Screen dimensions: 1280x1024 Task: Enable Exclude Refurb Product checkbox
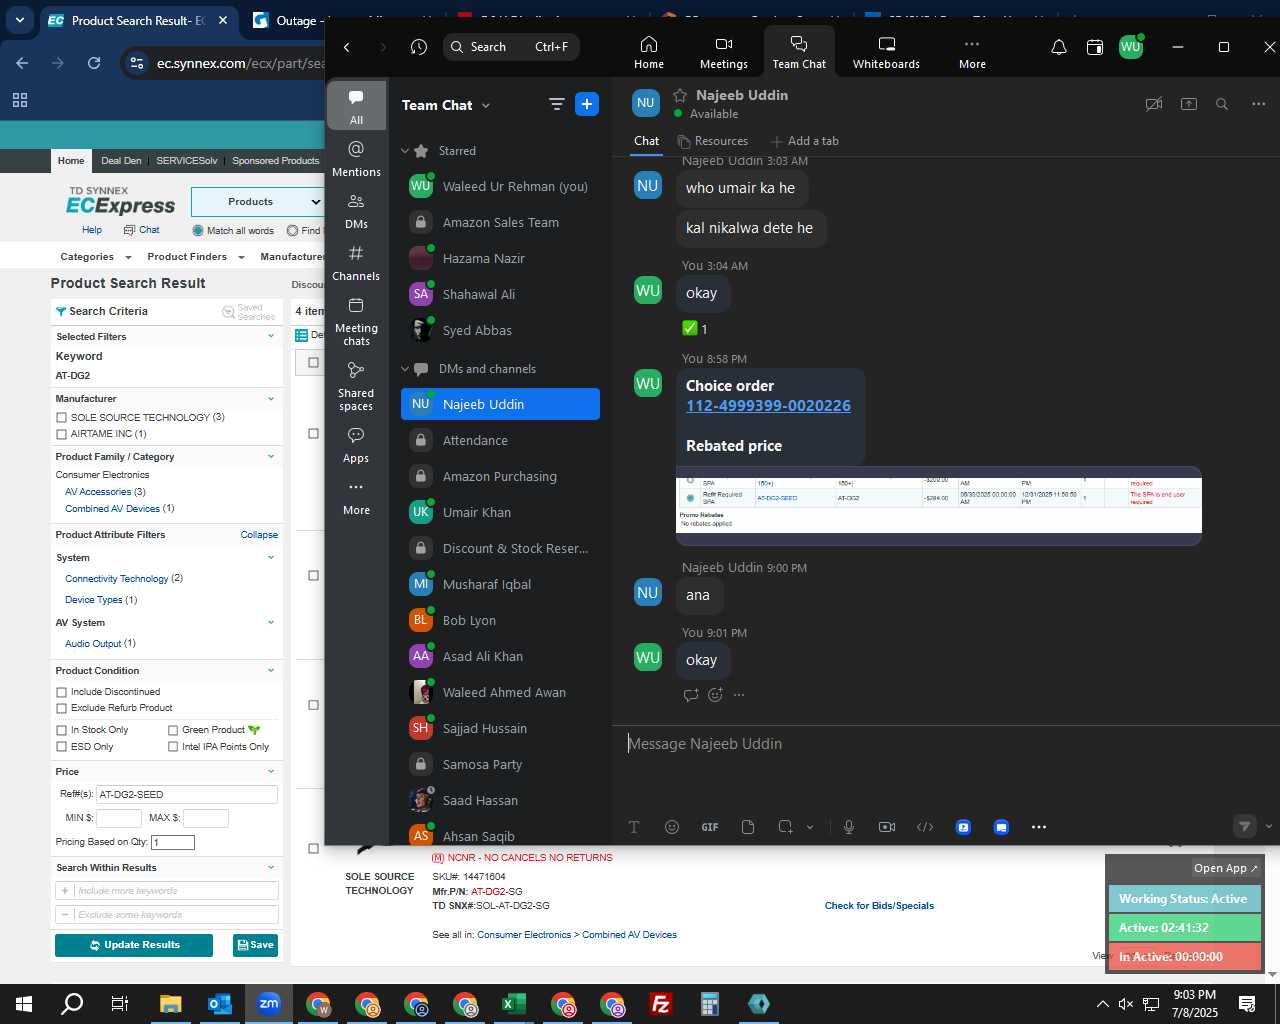(x=62, y=708)
